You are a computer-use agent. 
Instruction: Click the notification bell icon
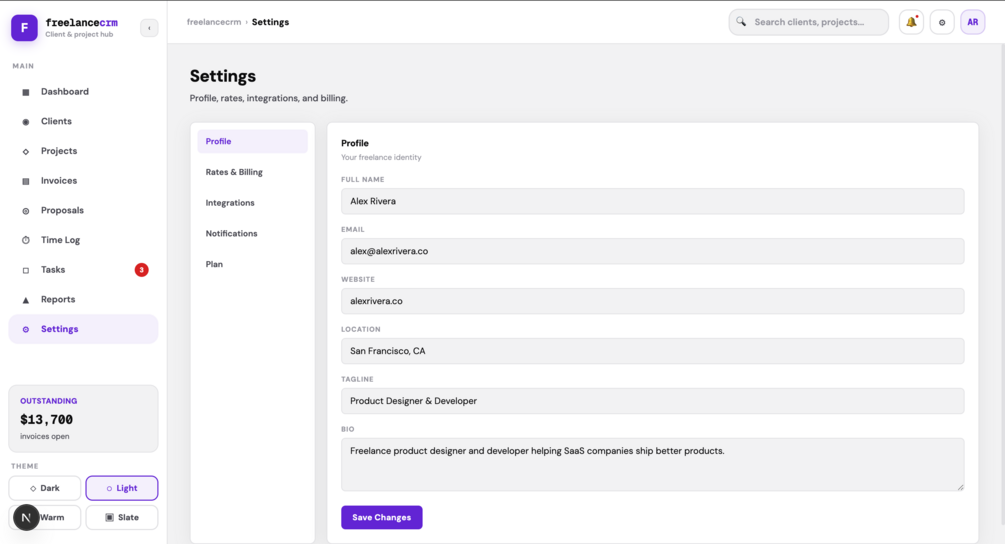(x=911, y=22)
